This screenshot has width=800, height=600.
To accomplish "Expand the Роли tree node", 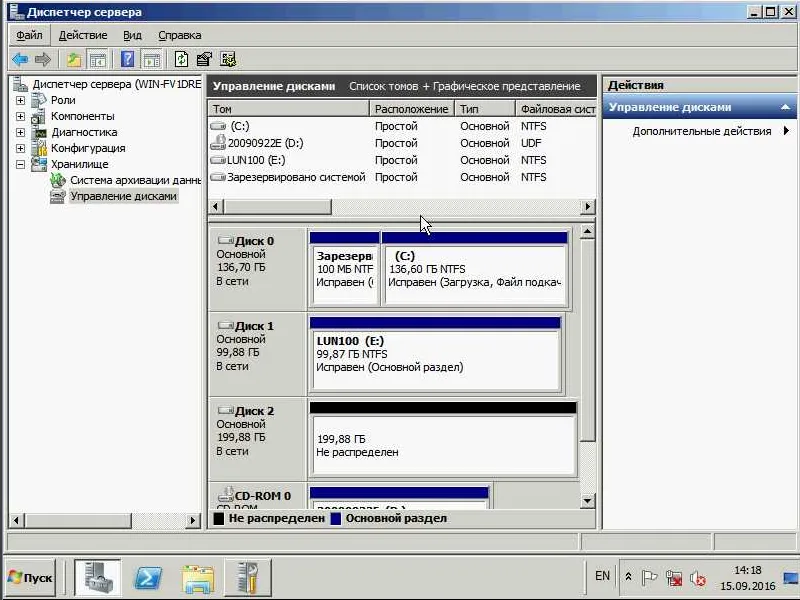I will click(20, 101).
